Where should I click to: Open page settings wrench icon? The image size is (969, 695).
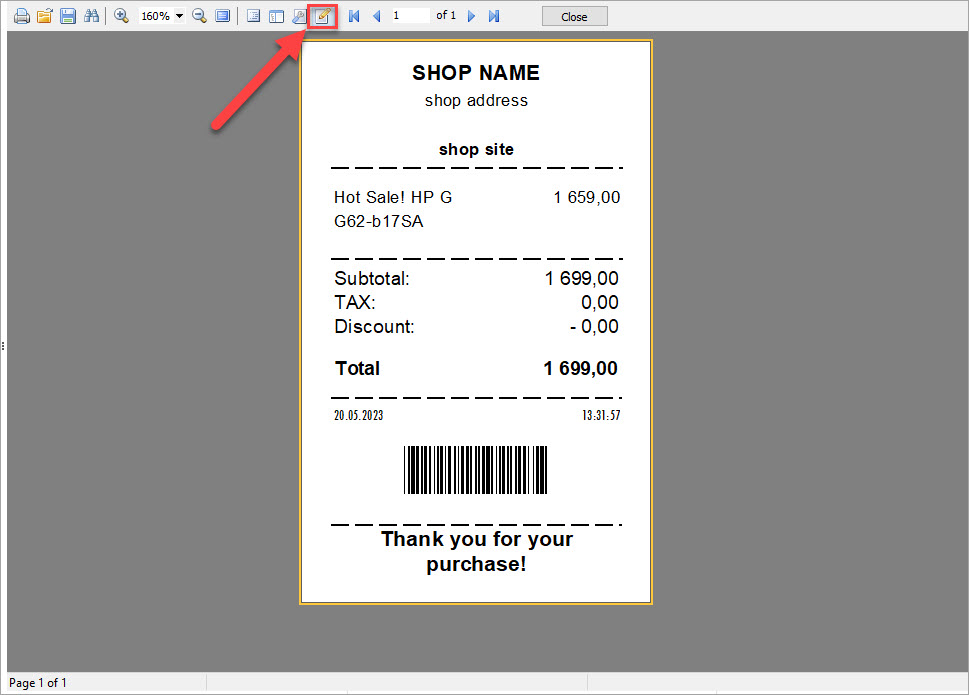pos(299,16)
